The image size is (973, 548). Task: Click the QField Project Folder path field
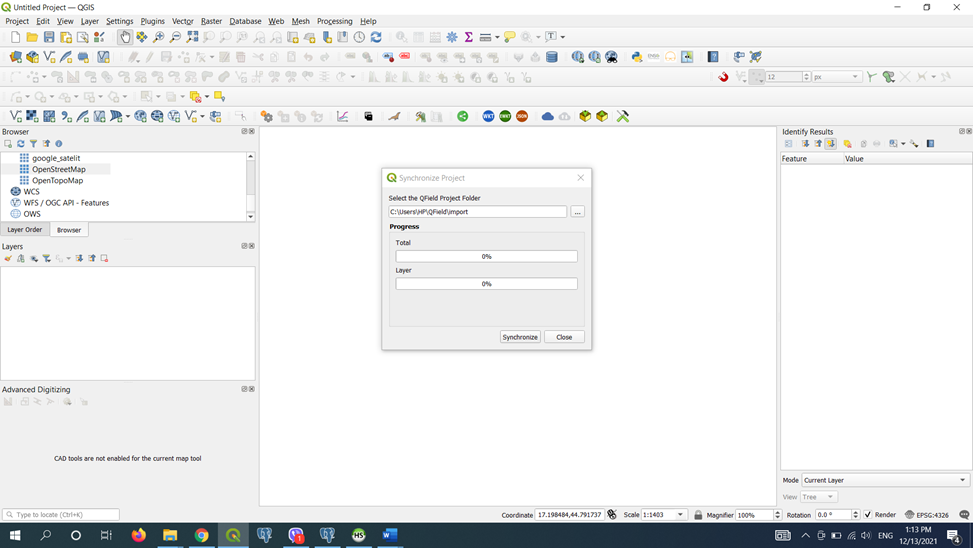477,212
